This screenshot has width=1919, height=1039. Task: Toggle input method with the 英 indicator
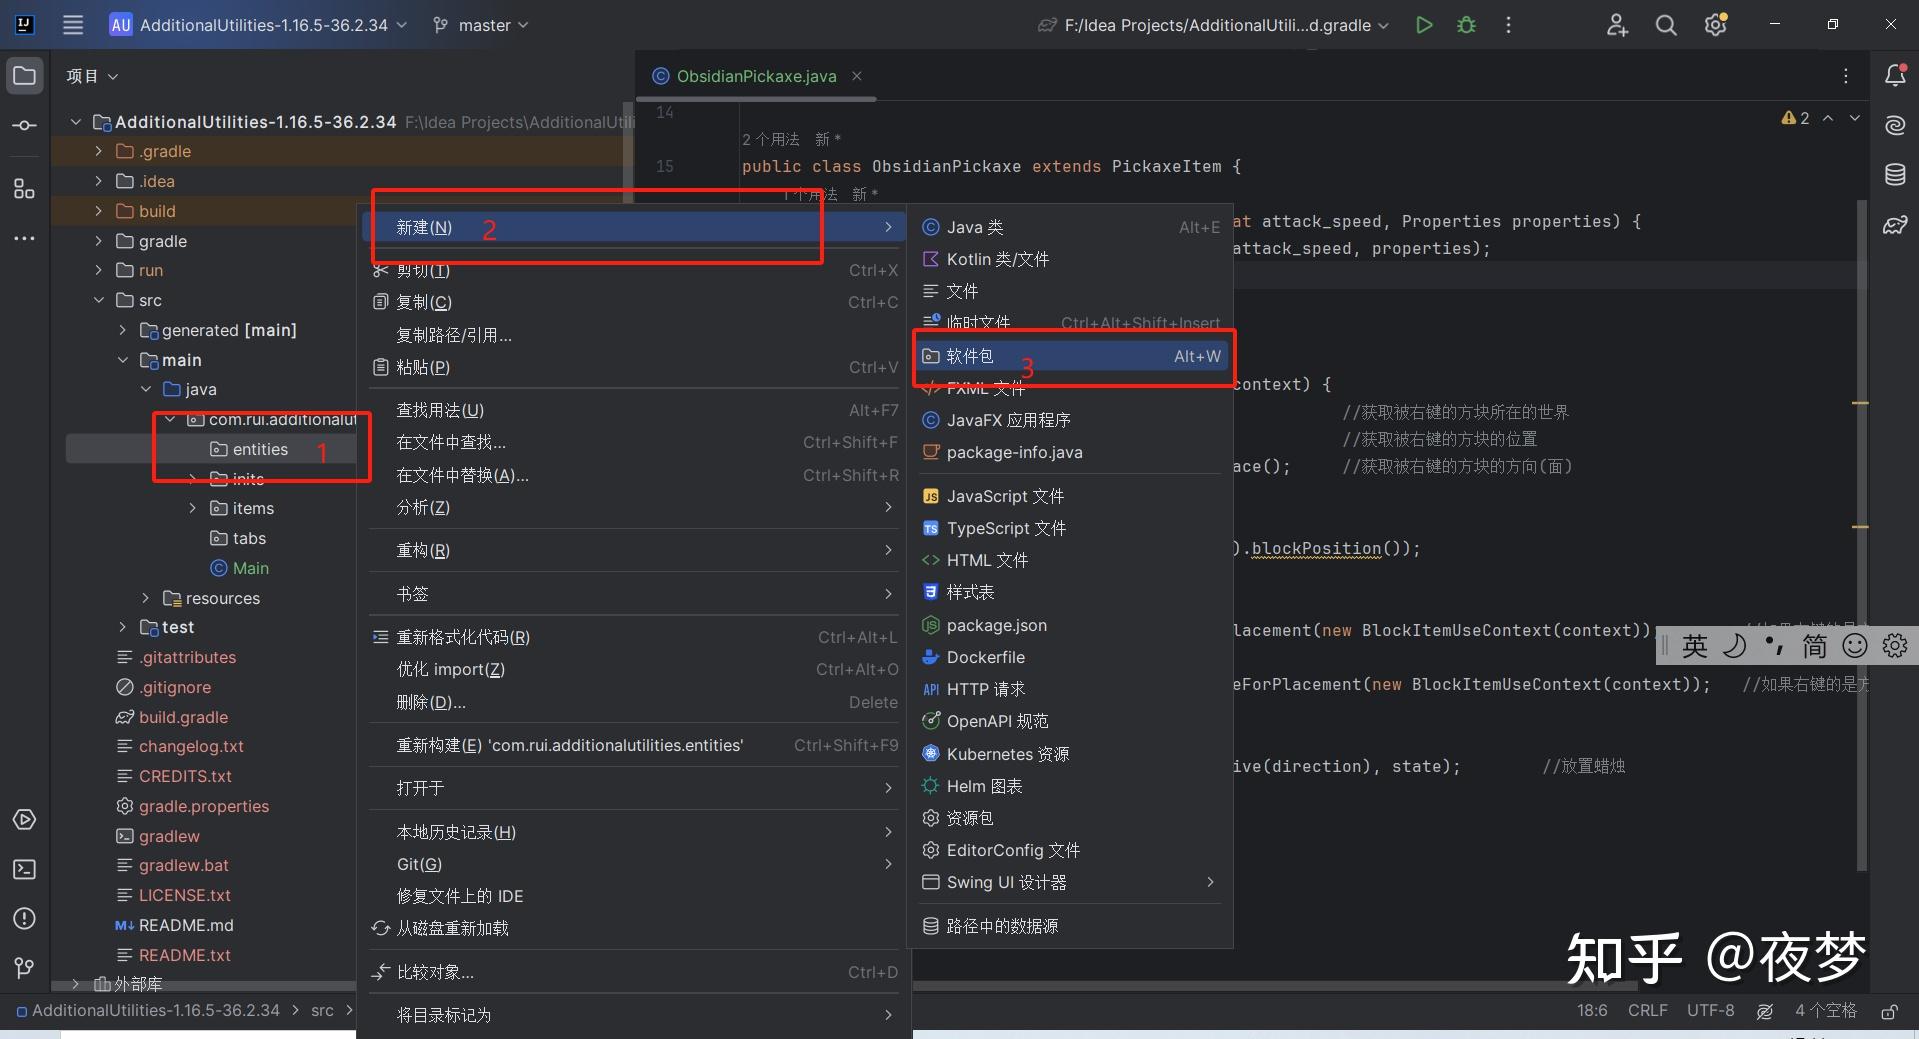[1694, 646]
